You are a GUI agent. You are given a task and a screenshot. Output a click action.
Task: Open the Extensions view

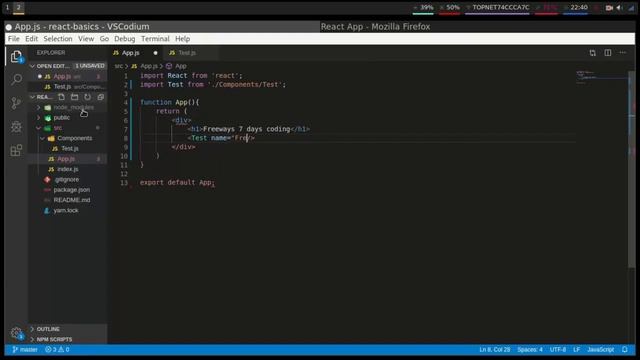click(16, 150)
